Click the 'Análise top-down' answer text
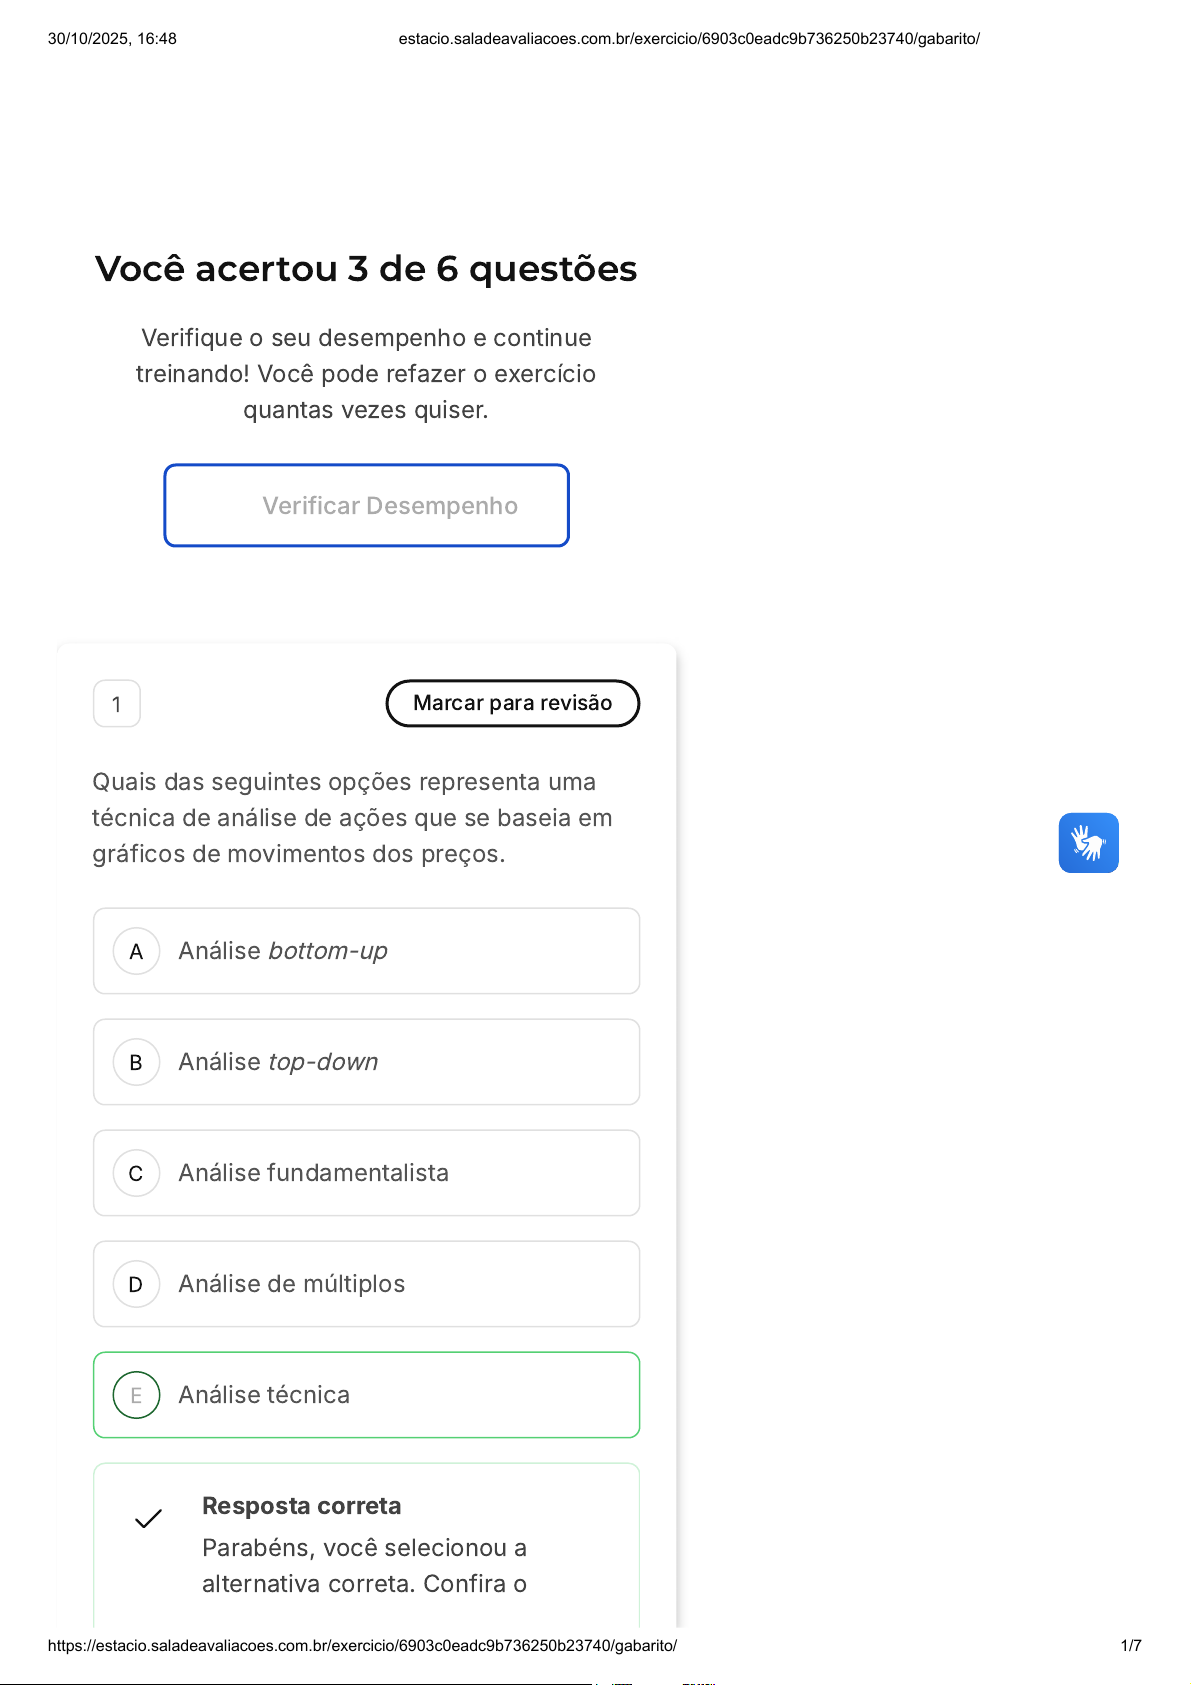 tap(278, 1062)
